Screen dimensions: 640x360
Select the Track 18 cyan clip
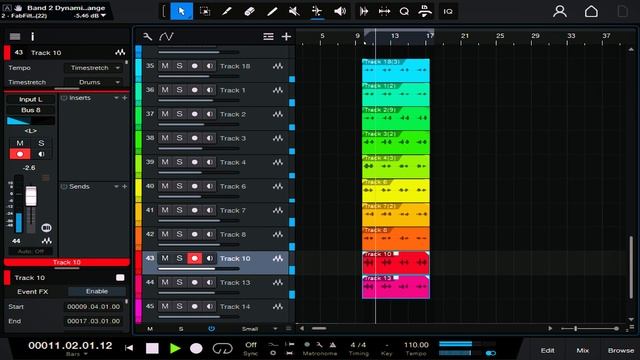(x=396, y=70)
